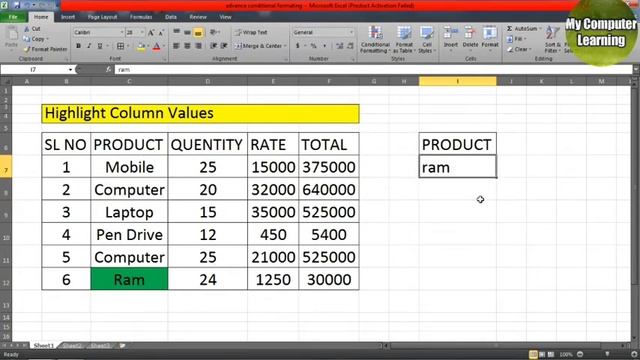
Task: Switch to the Page Layout tab
Action: (x=102, y=17)
